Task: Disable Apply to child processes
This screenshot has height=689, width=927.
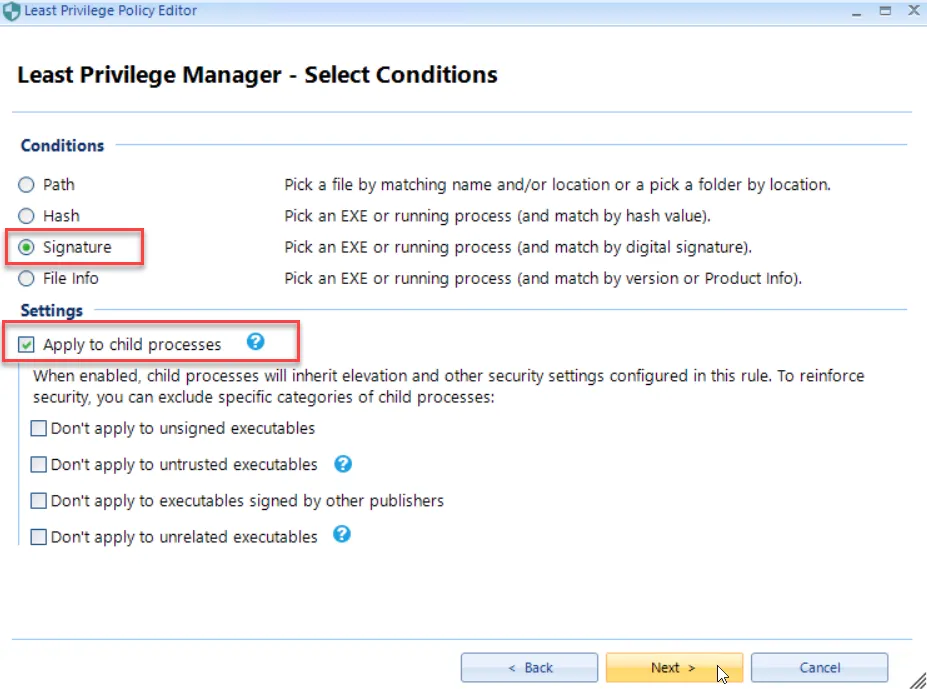Action: click(x=25, y=343)
